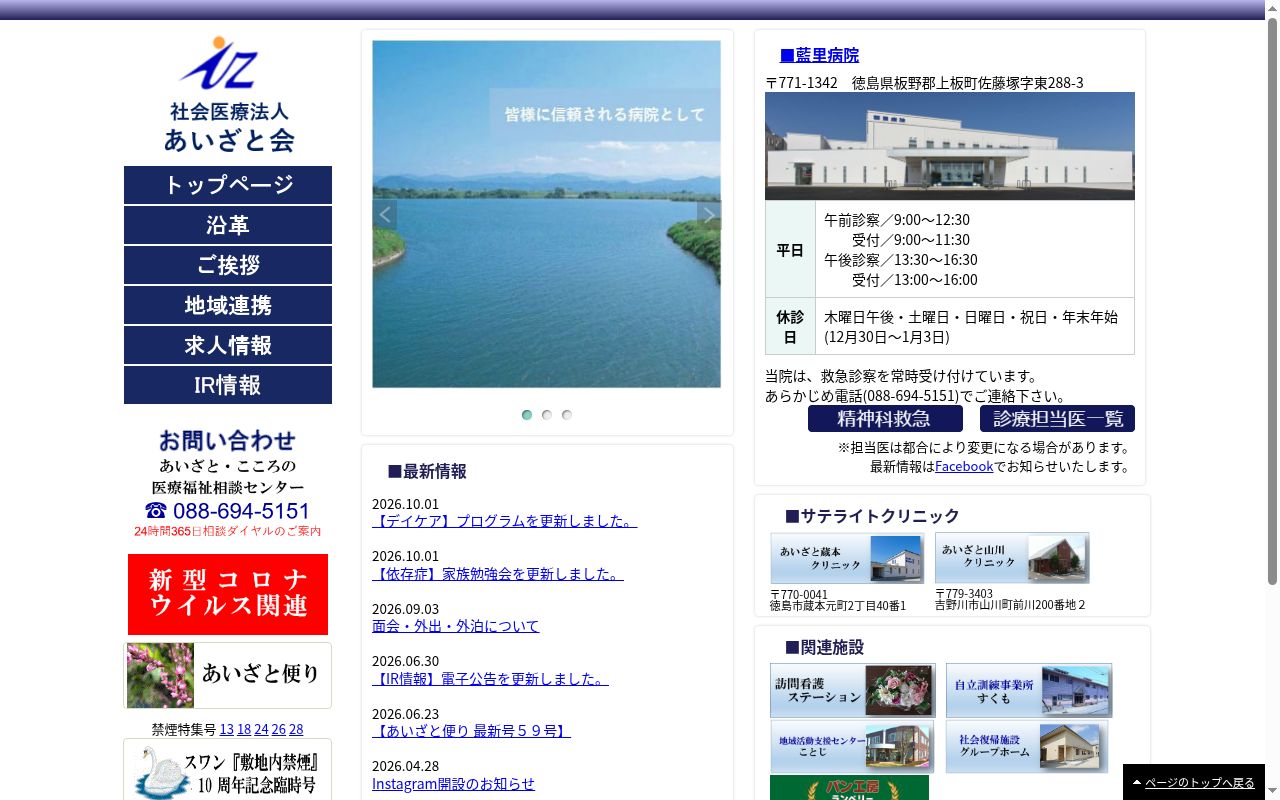Open Instagram開設のお知らせ link
The height and width of the screenshot is (800, 1280).
453,784
